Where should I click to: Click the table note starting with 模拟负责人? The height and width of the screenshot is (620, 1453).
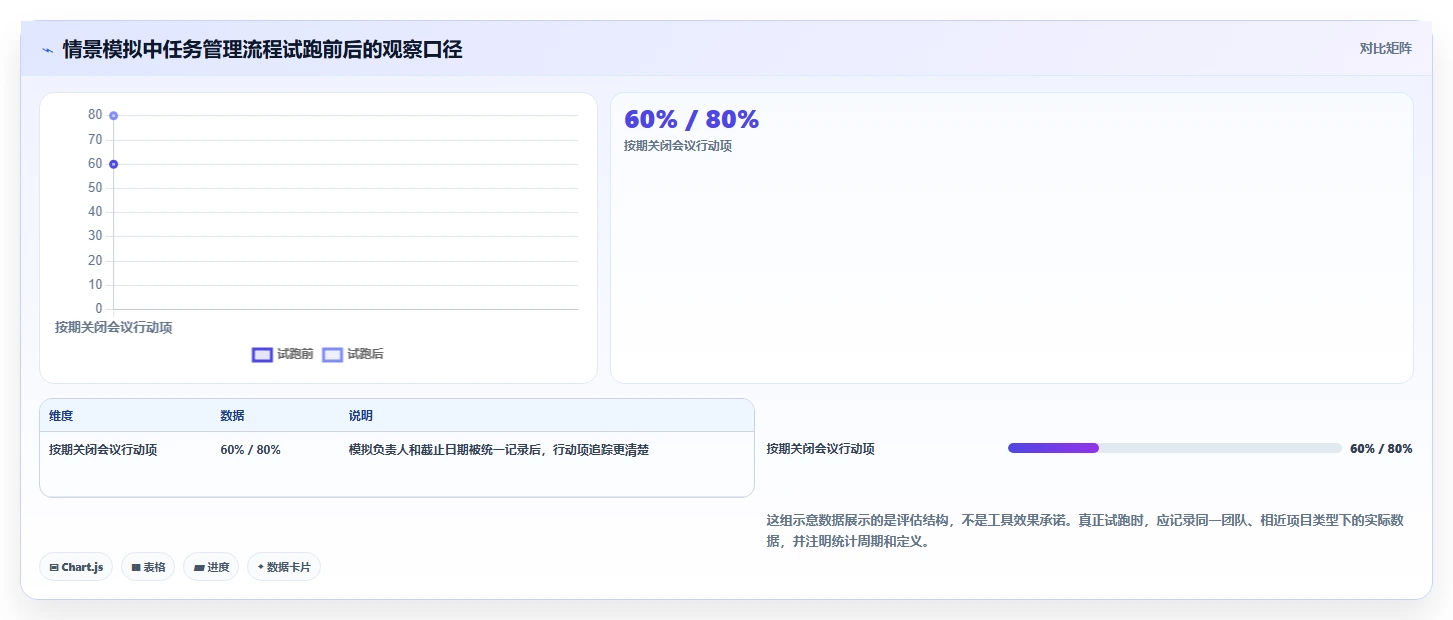click(x=499, y=450)
